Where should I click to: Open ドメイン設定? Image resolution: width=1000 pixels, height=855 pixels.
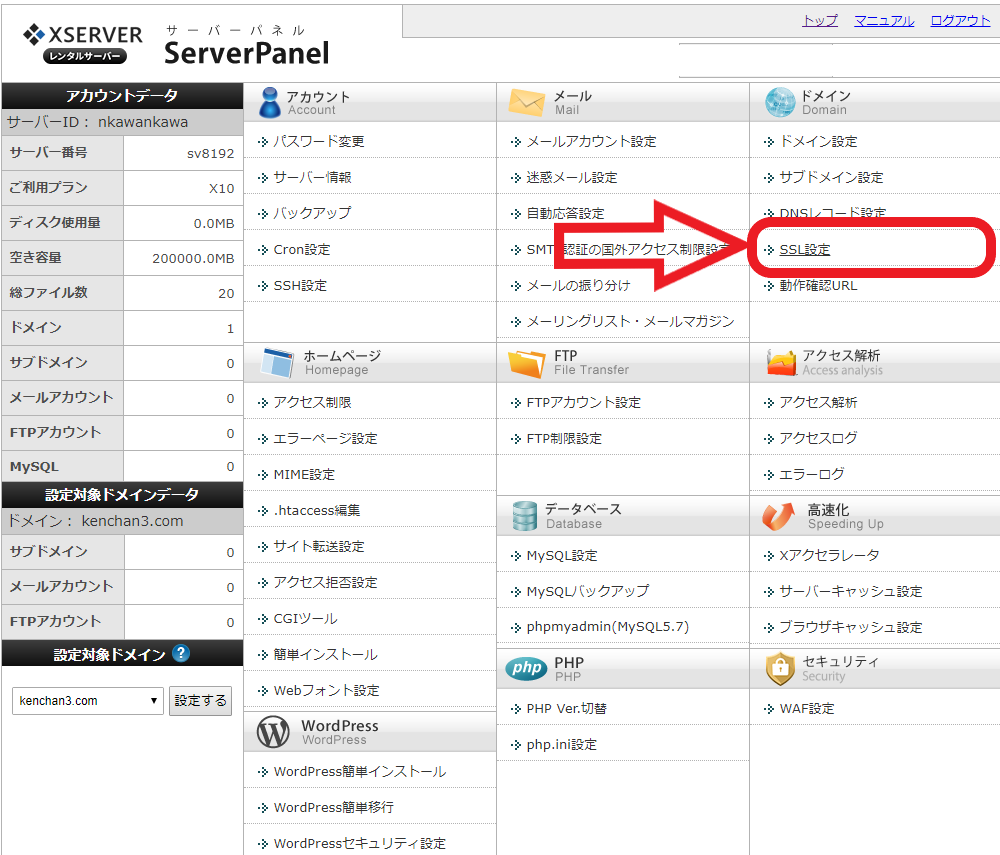[818, 142]
